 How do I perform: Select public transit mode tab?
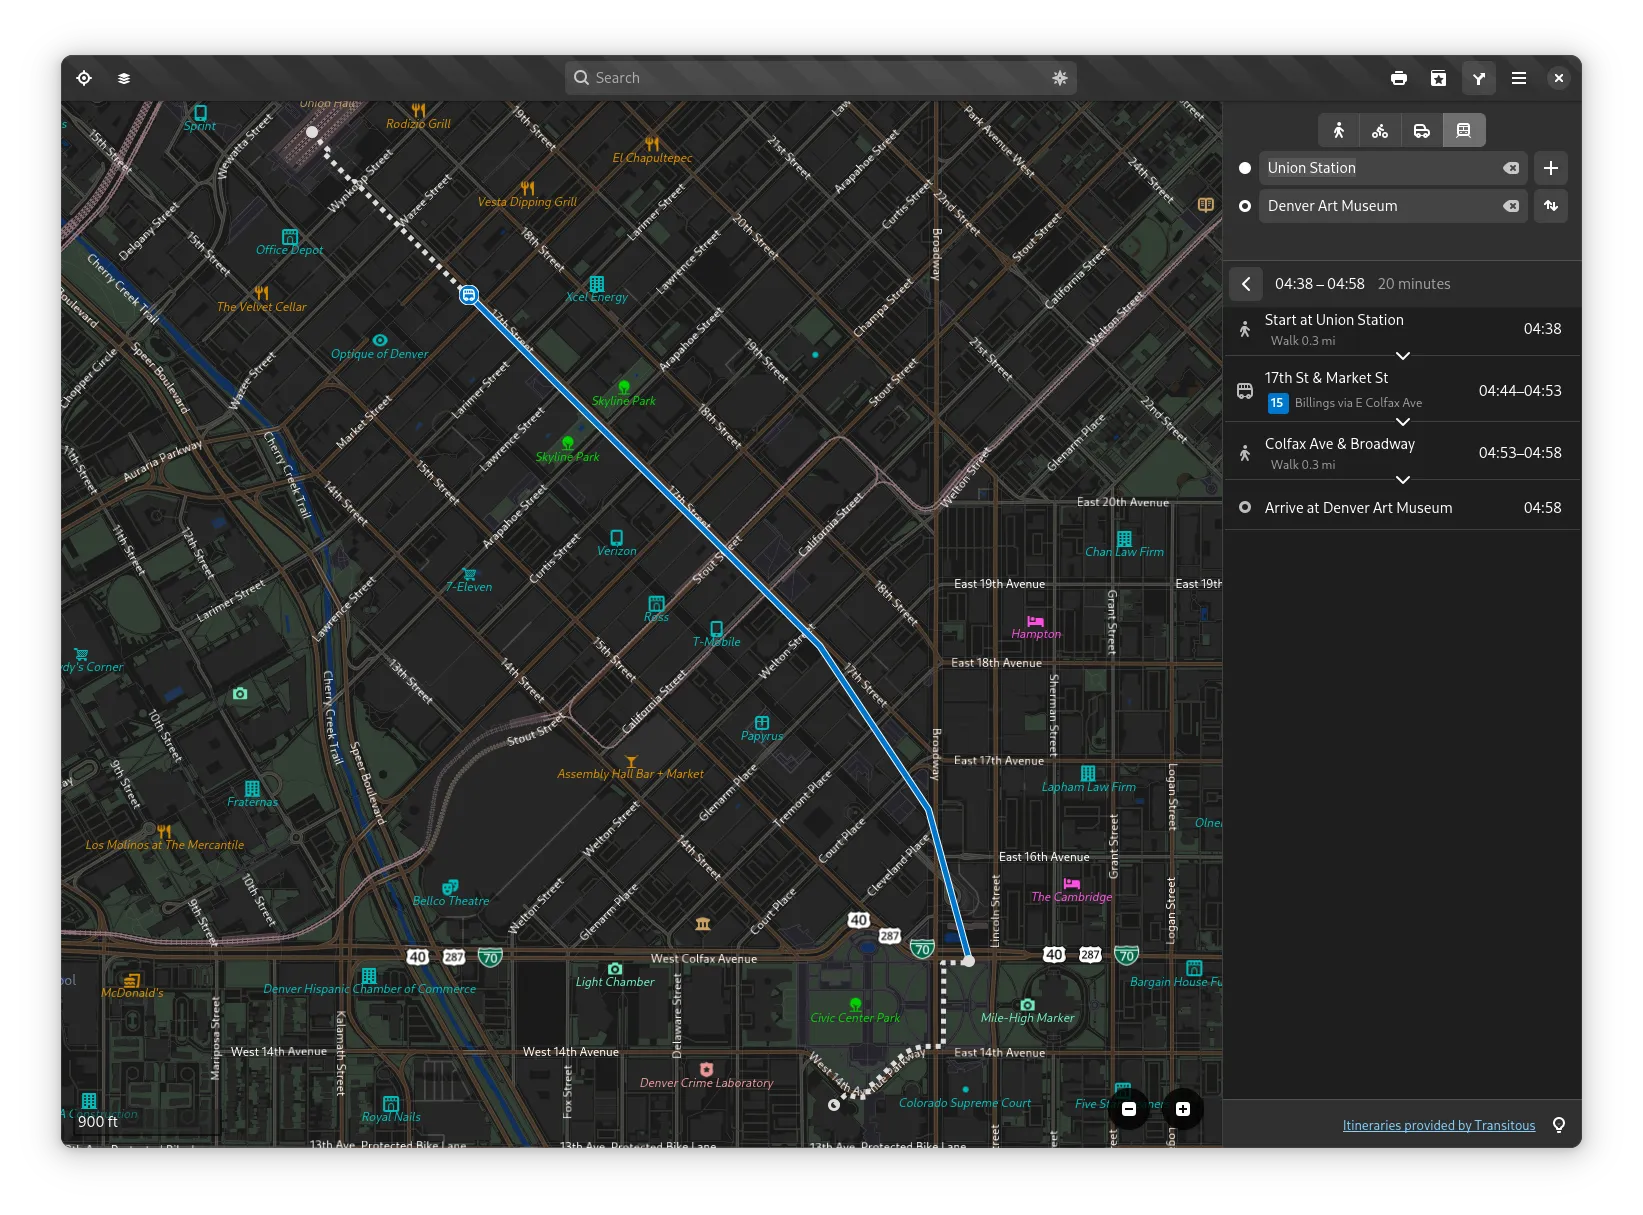pyautogui.click(x=1464, y=130)
